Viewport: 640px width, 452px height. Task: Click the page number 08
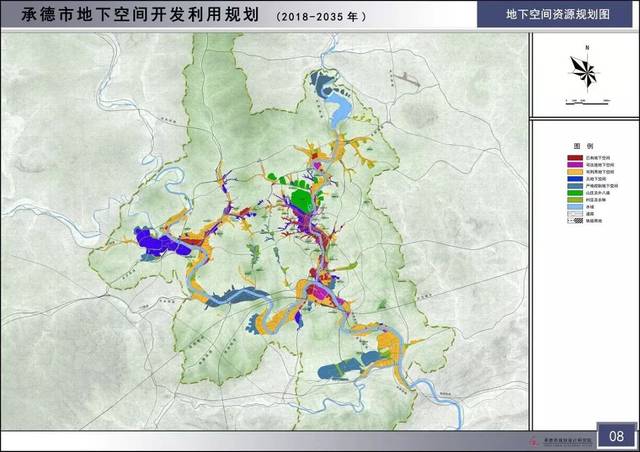pyautogui.click(x=616, y=436)
